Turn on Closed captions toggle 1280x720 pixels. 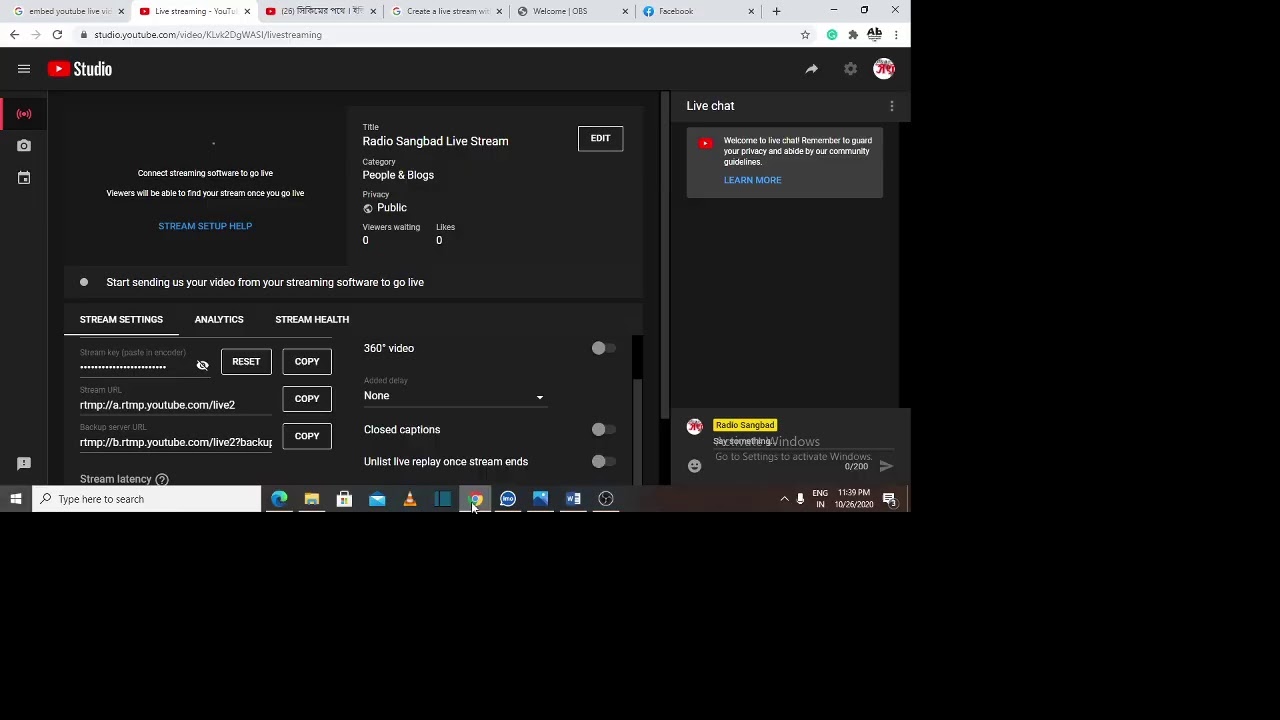coord(603,430)
